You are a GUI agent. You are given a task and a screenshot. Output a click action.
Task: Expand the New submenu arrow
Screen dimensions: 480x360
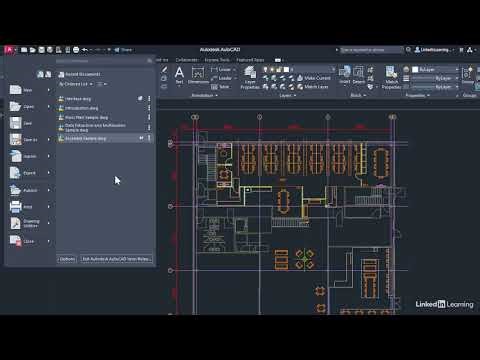(49, 90)
